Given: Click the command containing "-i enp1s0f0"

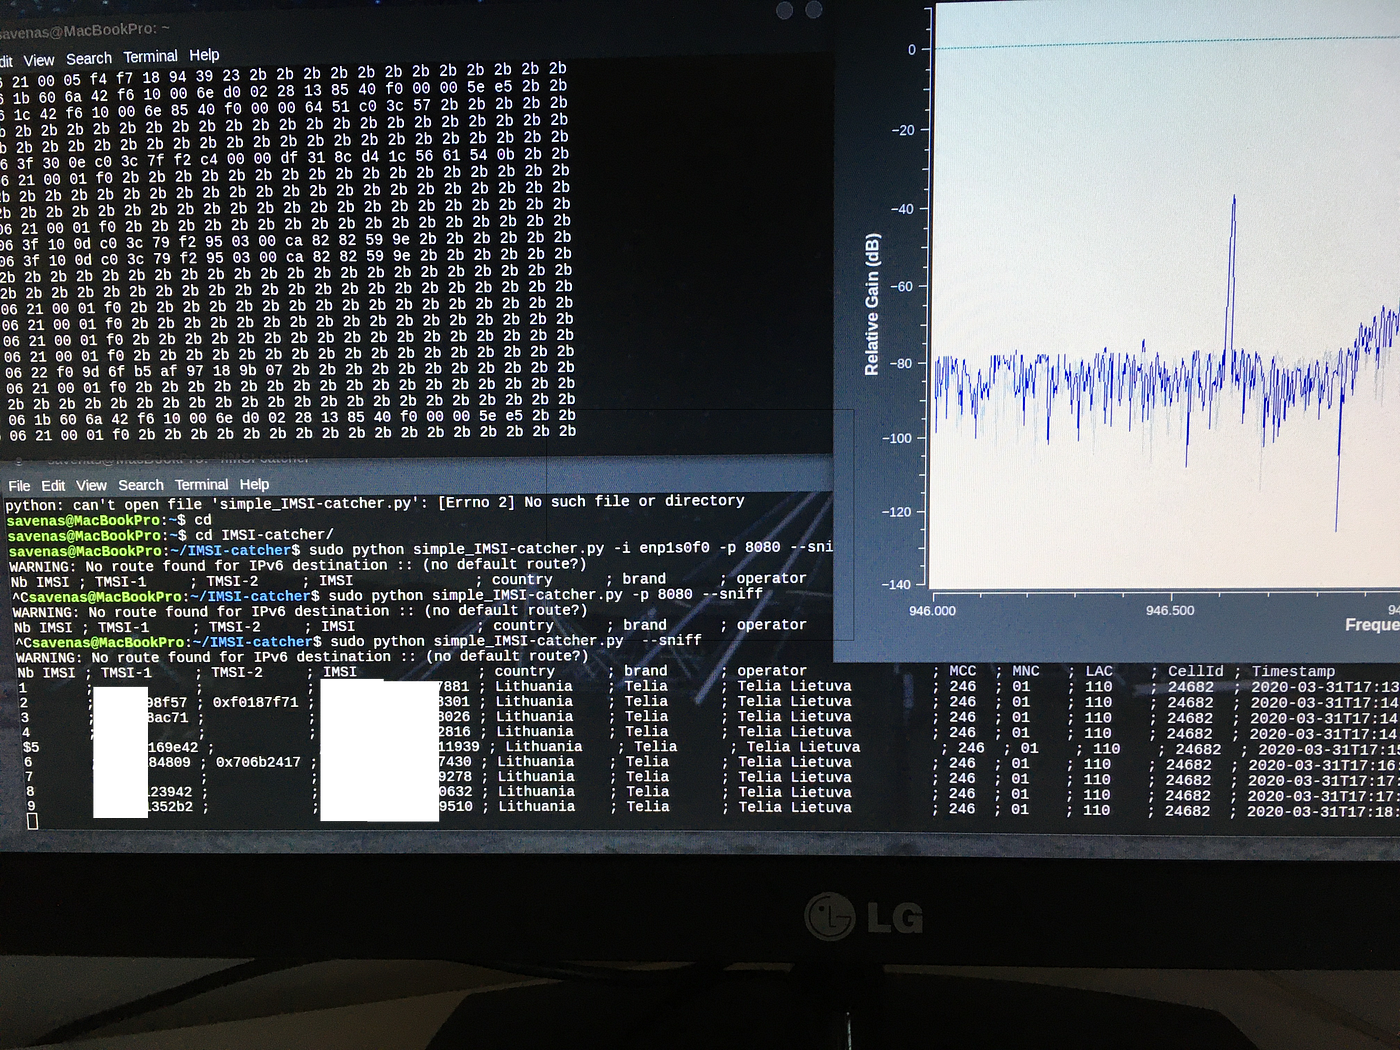Looking at the screenshot, I should click(x=570, y=548).
